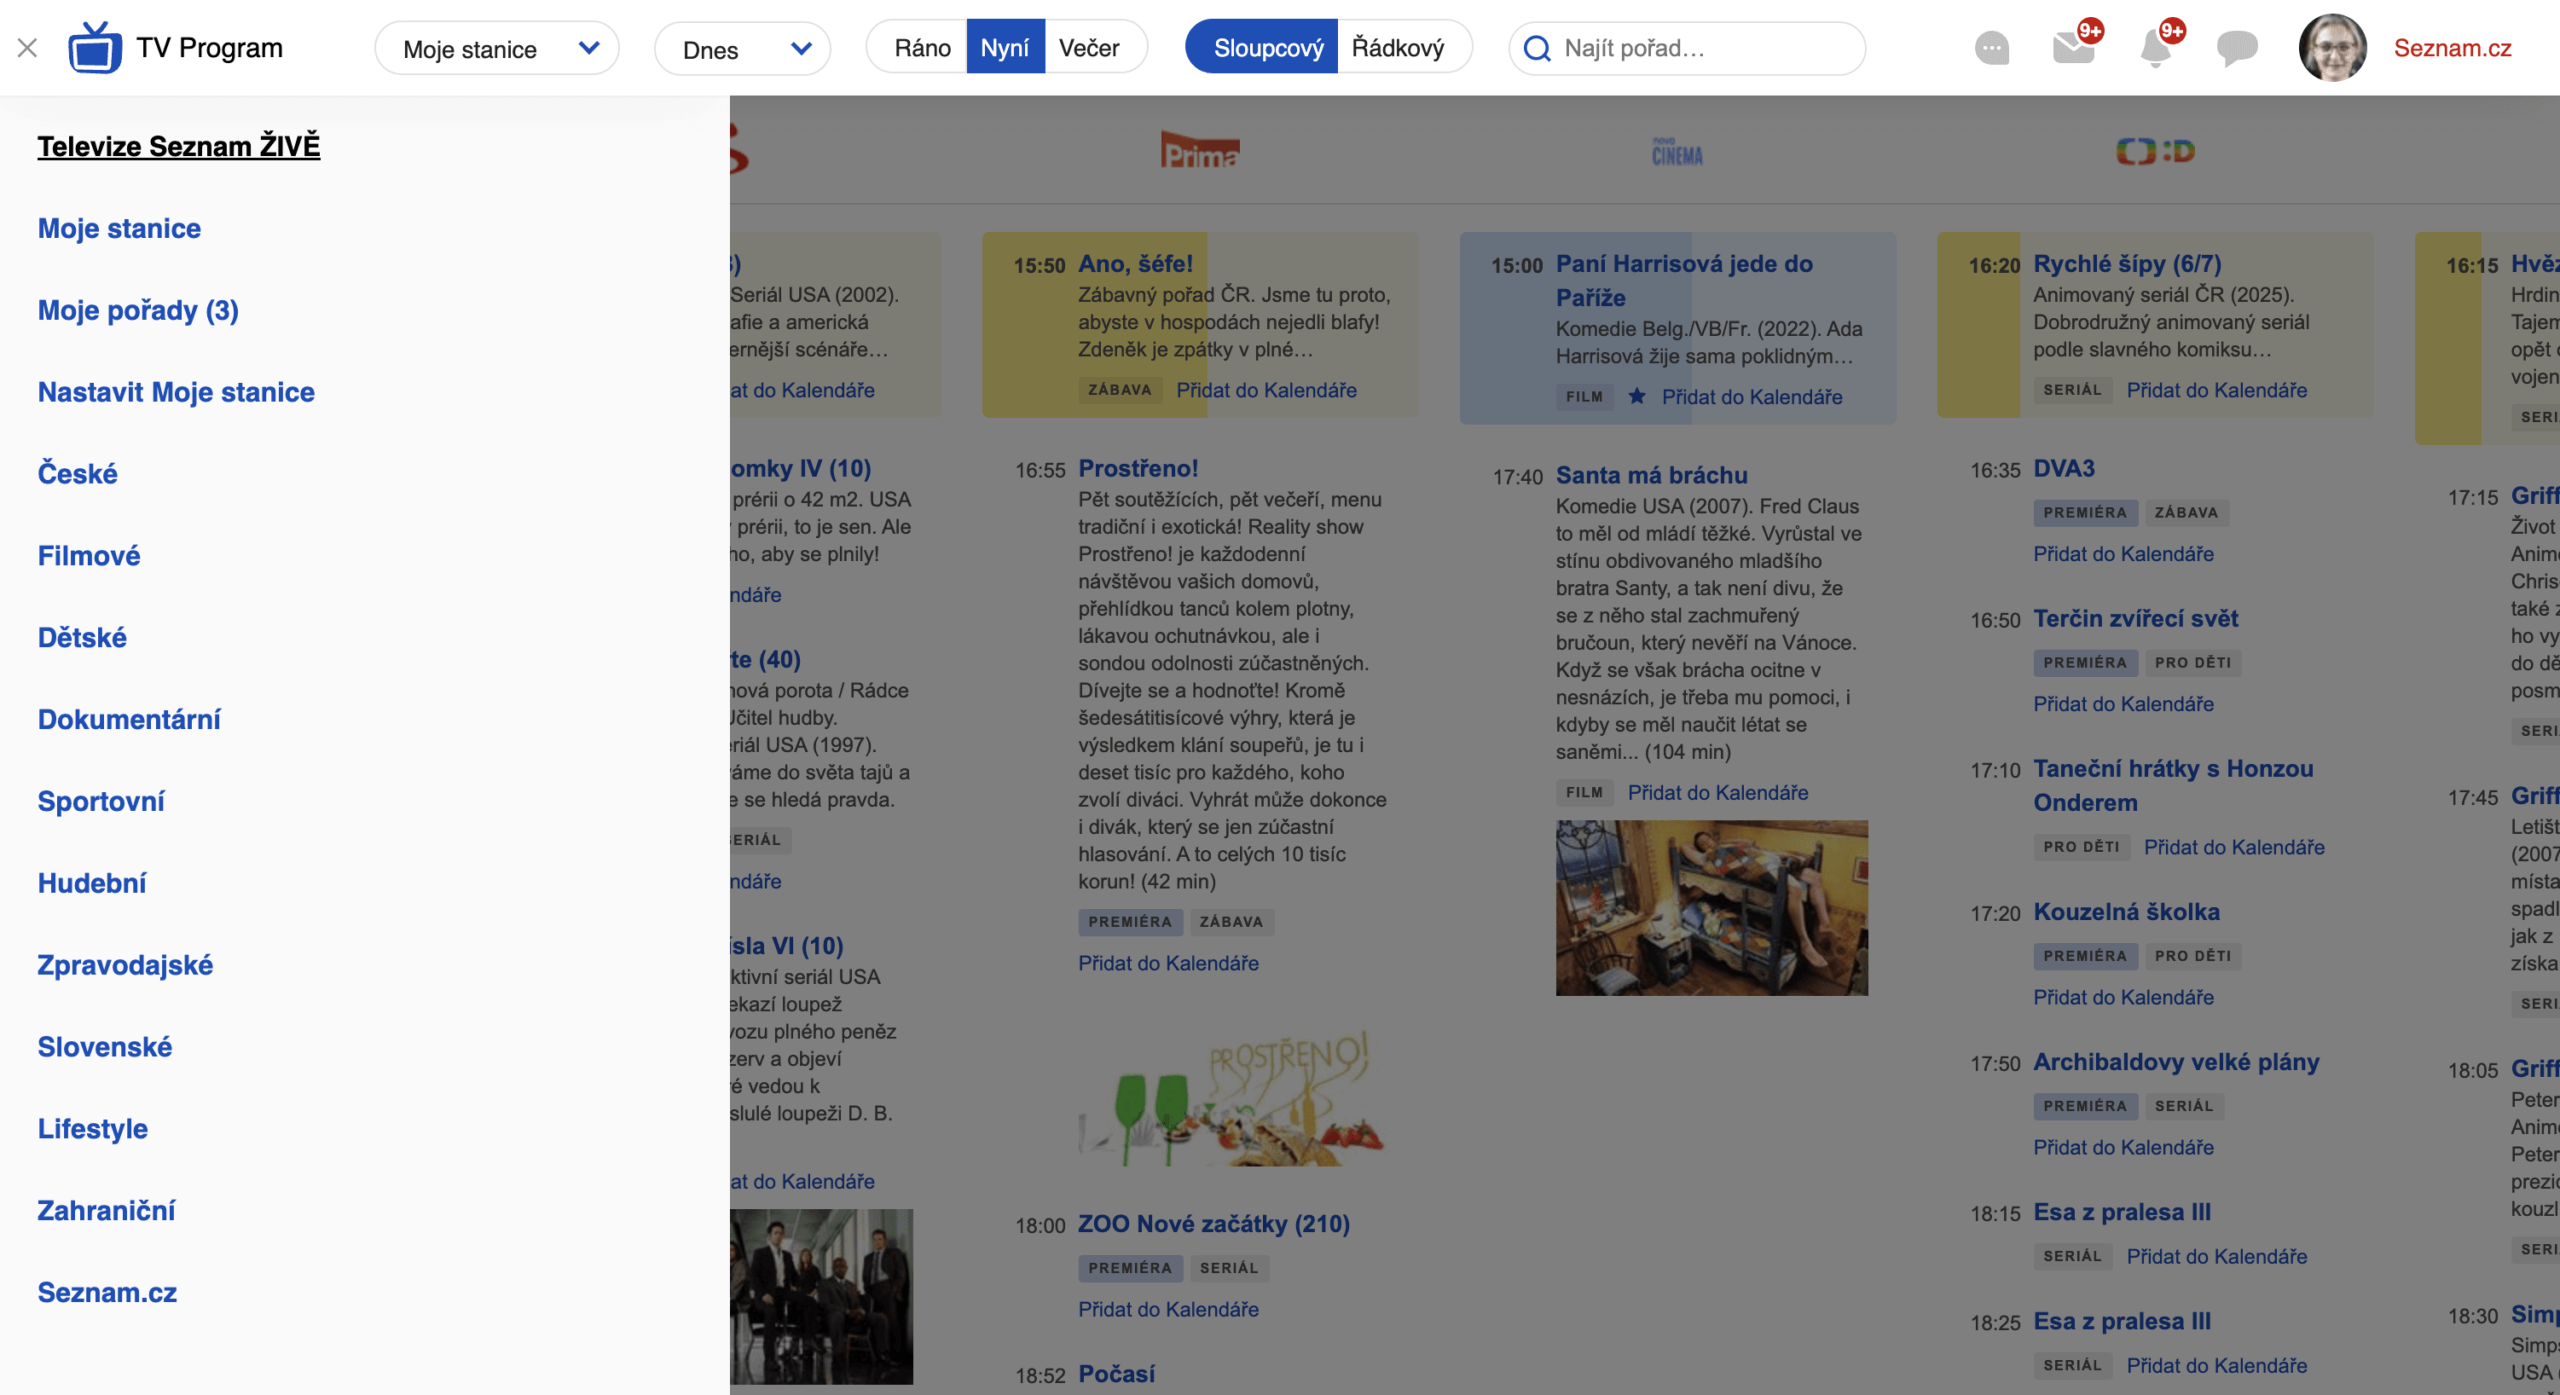
Task: Click the speech bubble chat icon
Action: (2237, 48)
